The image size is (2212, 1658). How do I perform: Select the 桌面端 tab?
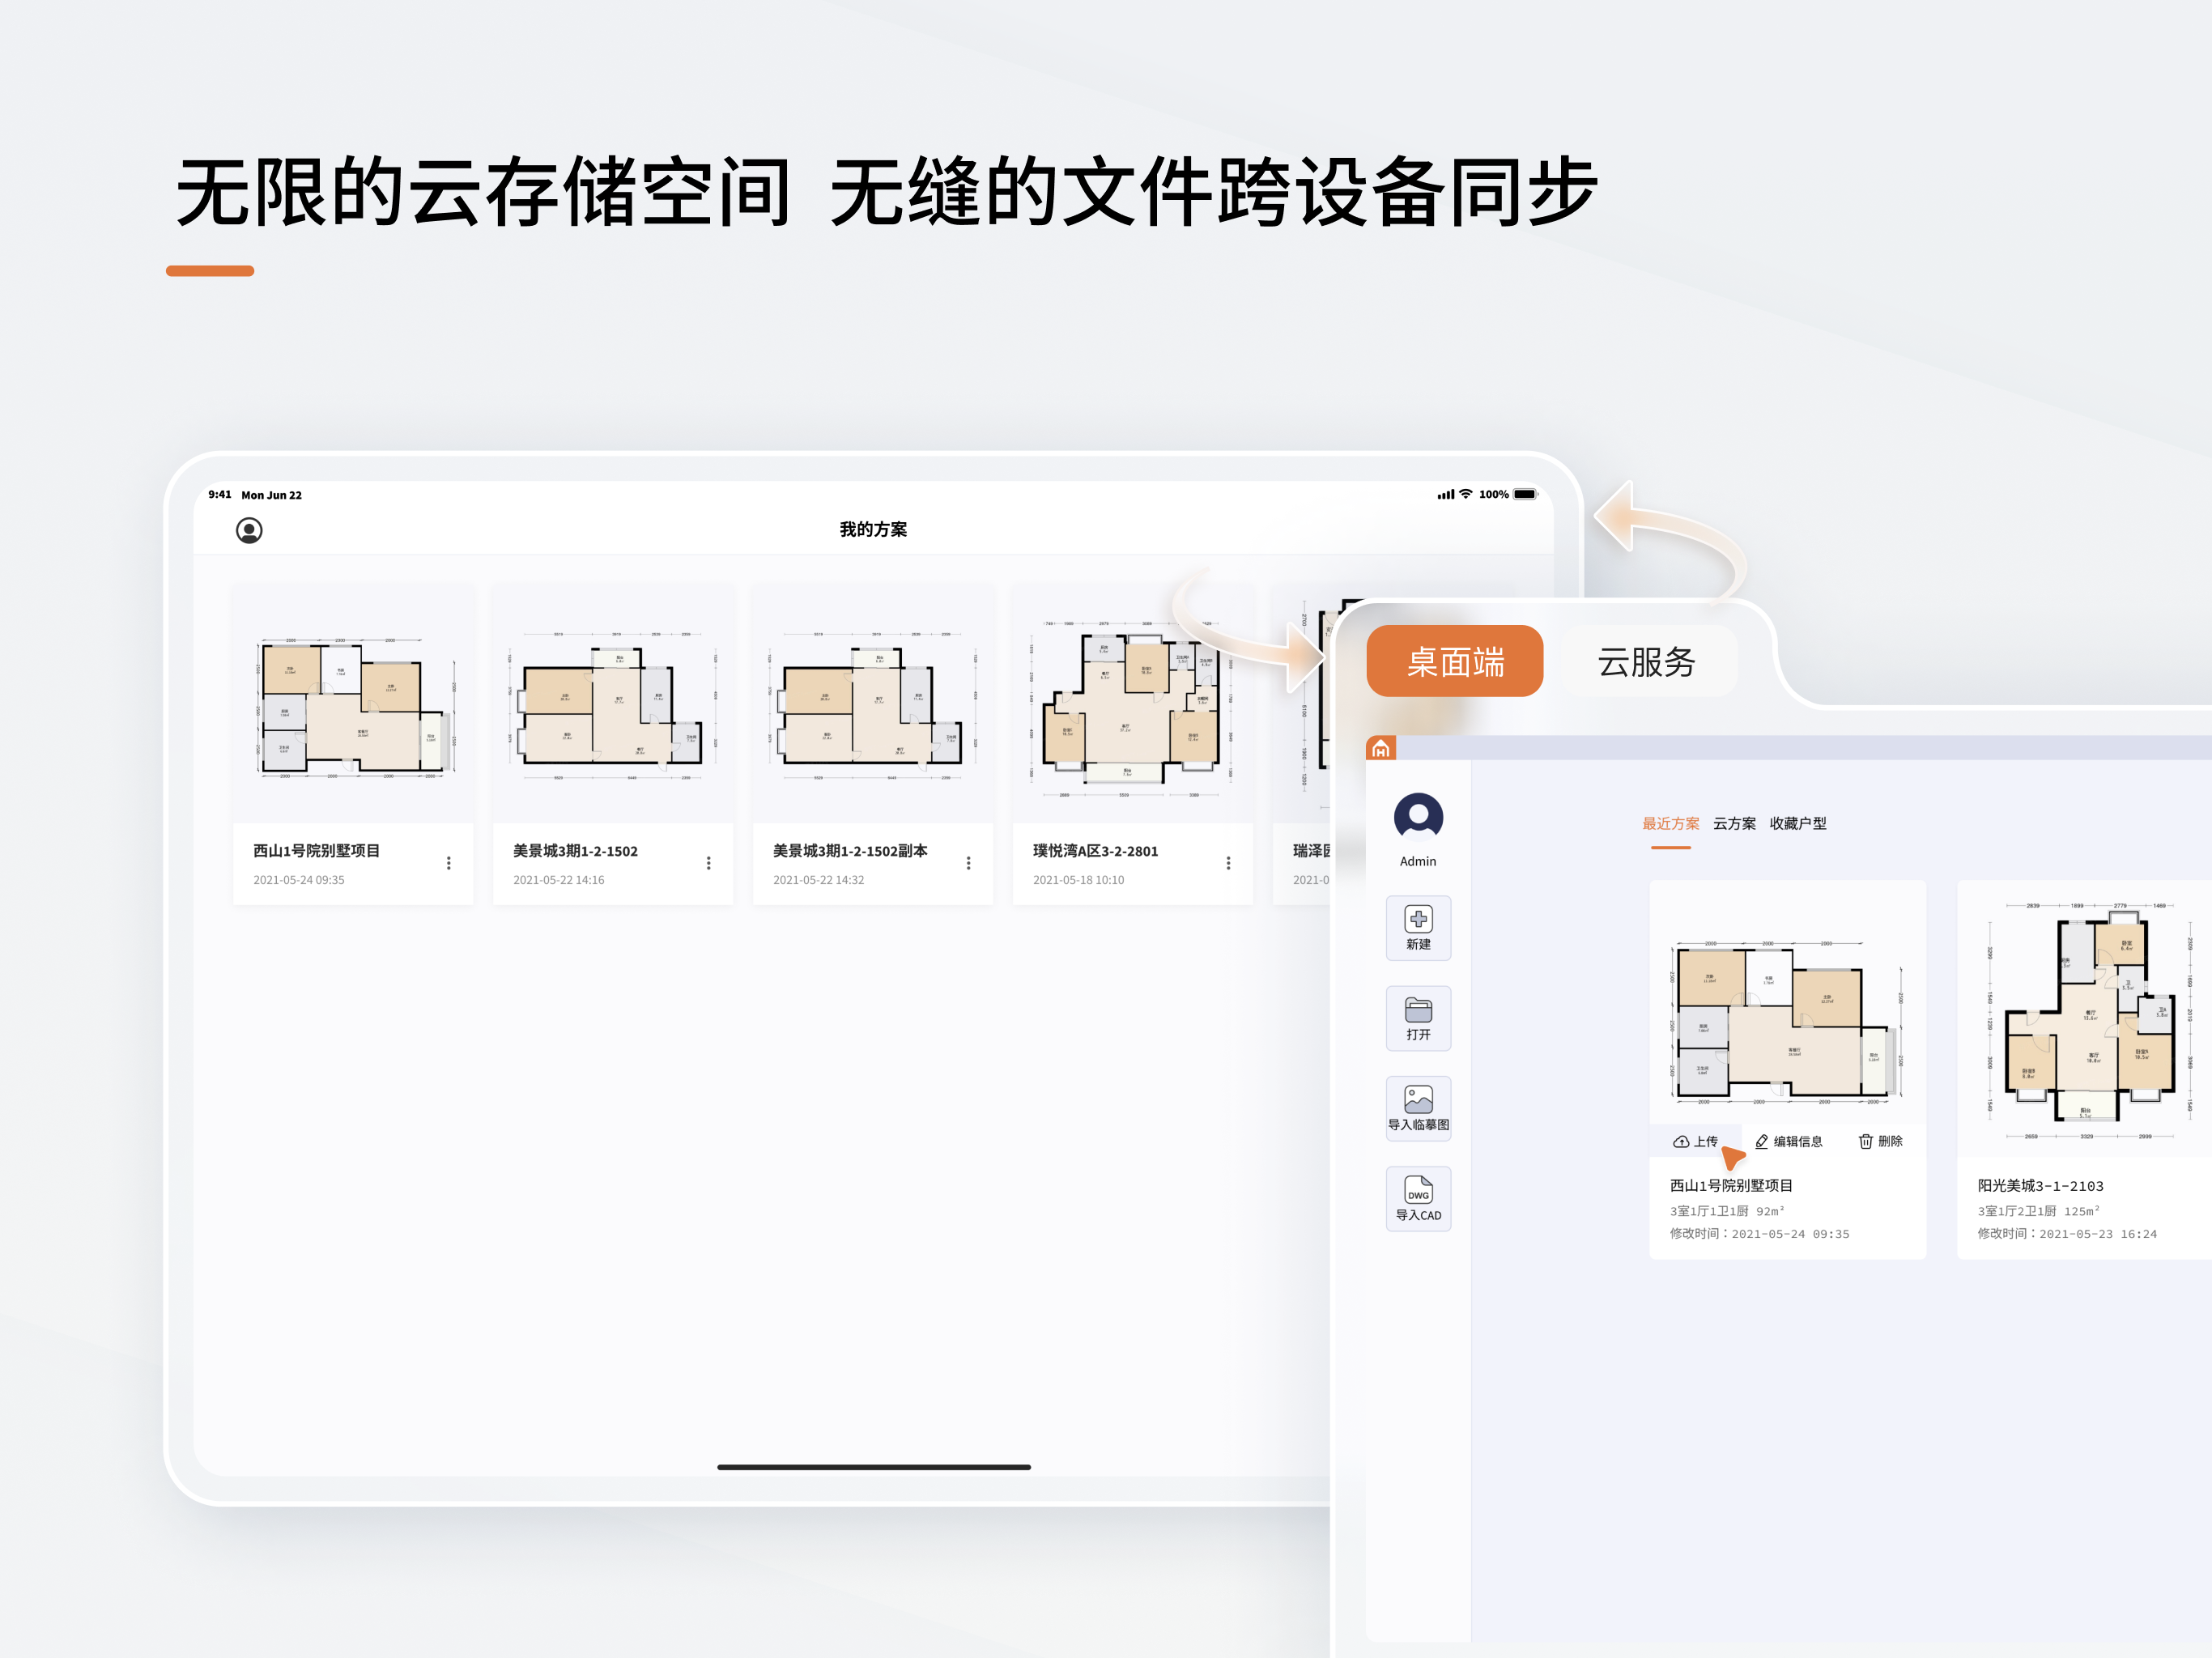pyautogui.click(x=1455, y=661)
